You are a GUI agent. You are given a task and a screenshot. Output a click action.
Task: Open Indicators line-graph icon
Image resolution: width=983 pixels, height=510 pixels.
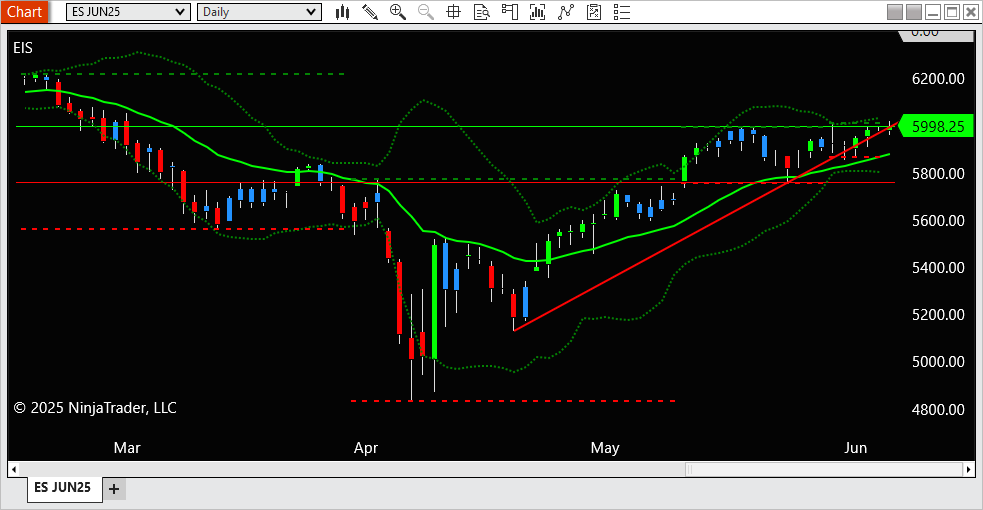point(566,12)
